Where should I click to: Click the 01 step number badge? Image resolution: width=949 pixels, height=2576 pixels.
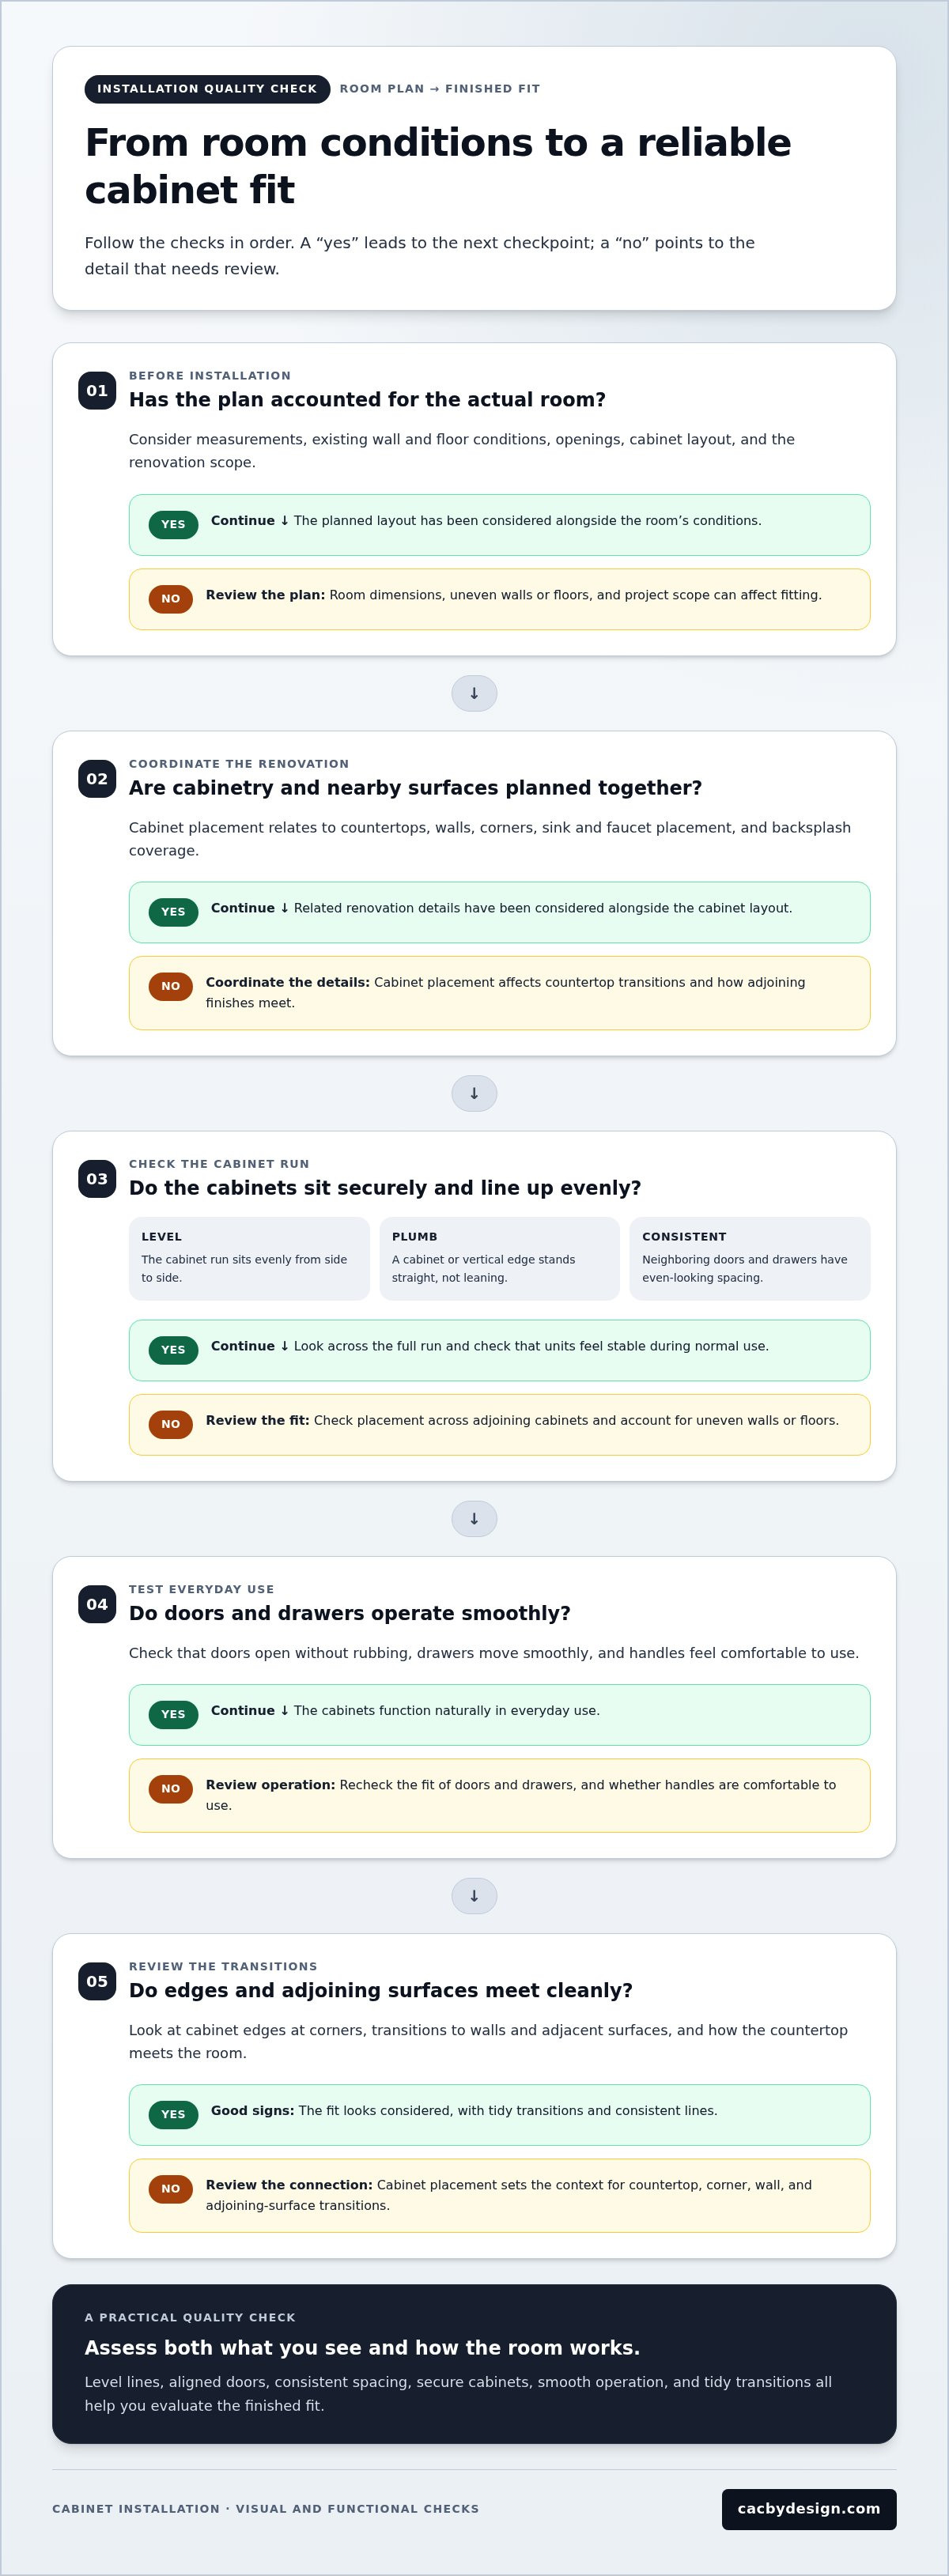pyautogui.click(x=97, y=390)
